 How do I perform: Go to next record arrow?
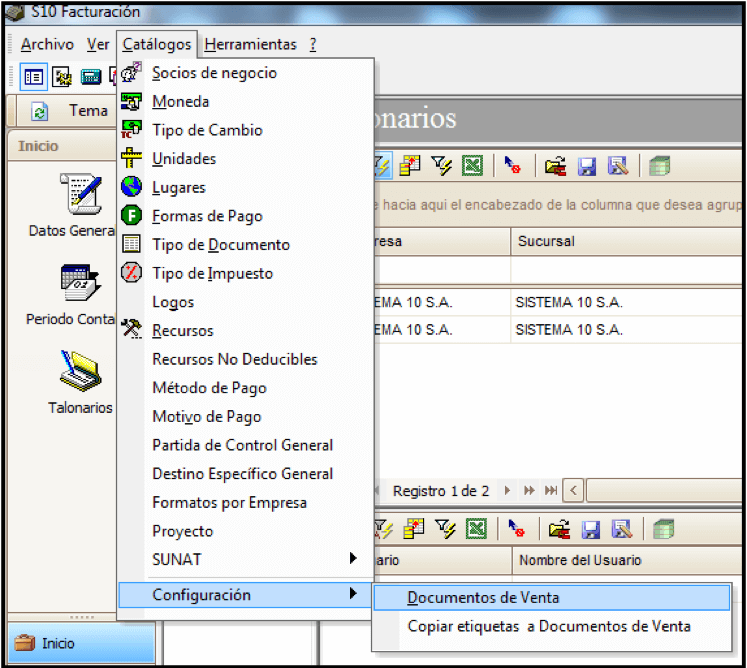tap(507, 490)
